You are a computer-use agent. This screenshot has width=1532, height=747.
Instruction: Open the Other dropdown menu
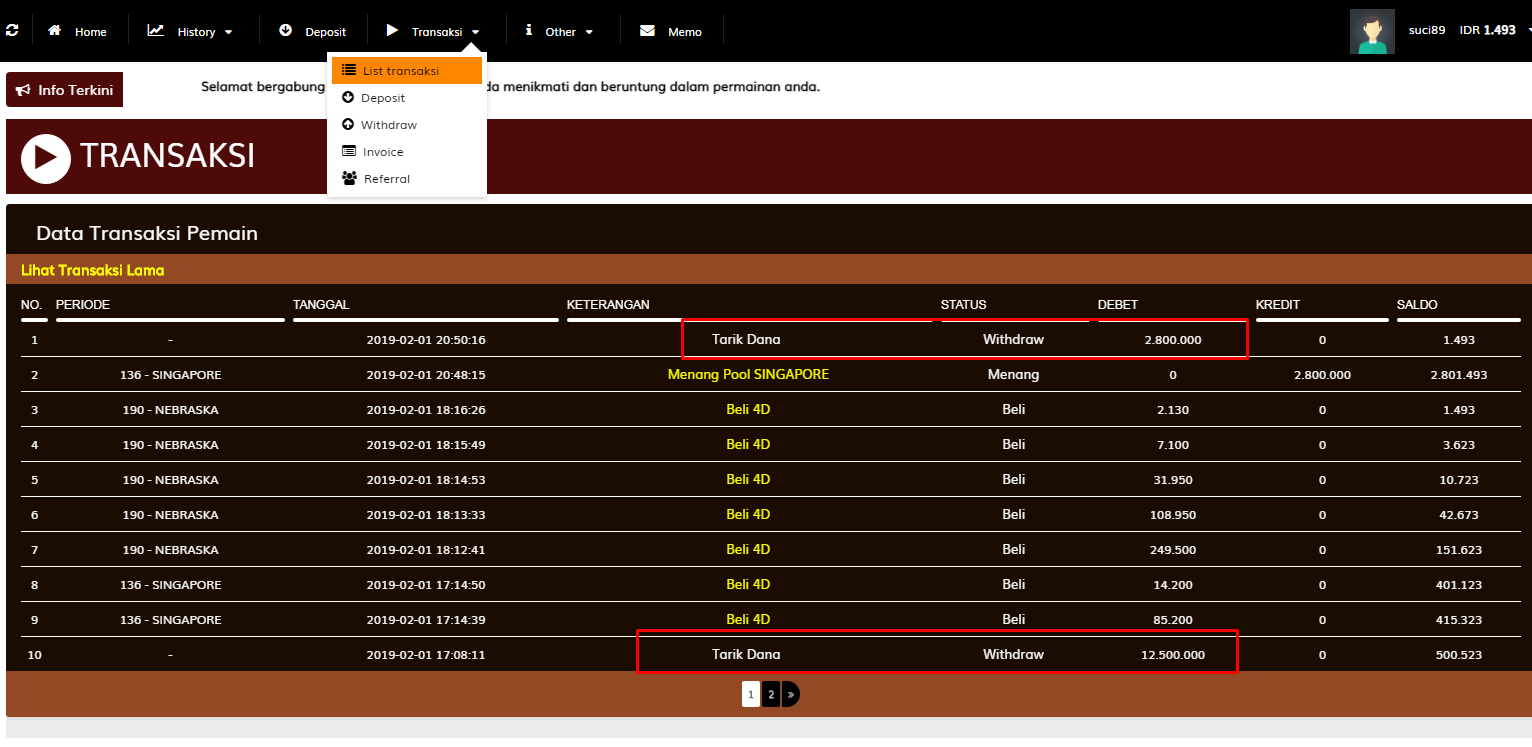tap(559, 31)
